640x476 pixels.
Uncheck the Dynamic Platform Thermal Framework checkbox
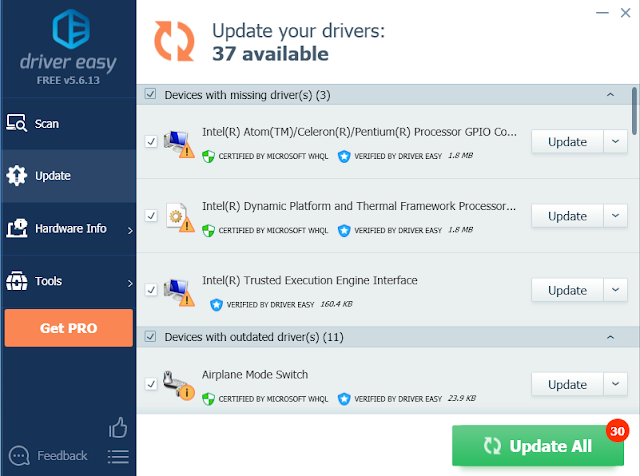[x=151, y=216]
